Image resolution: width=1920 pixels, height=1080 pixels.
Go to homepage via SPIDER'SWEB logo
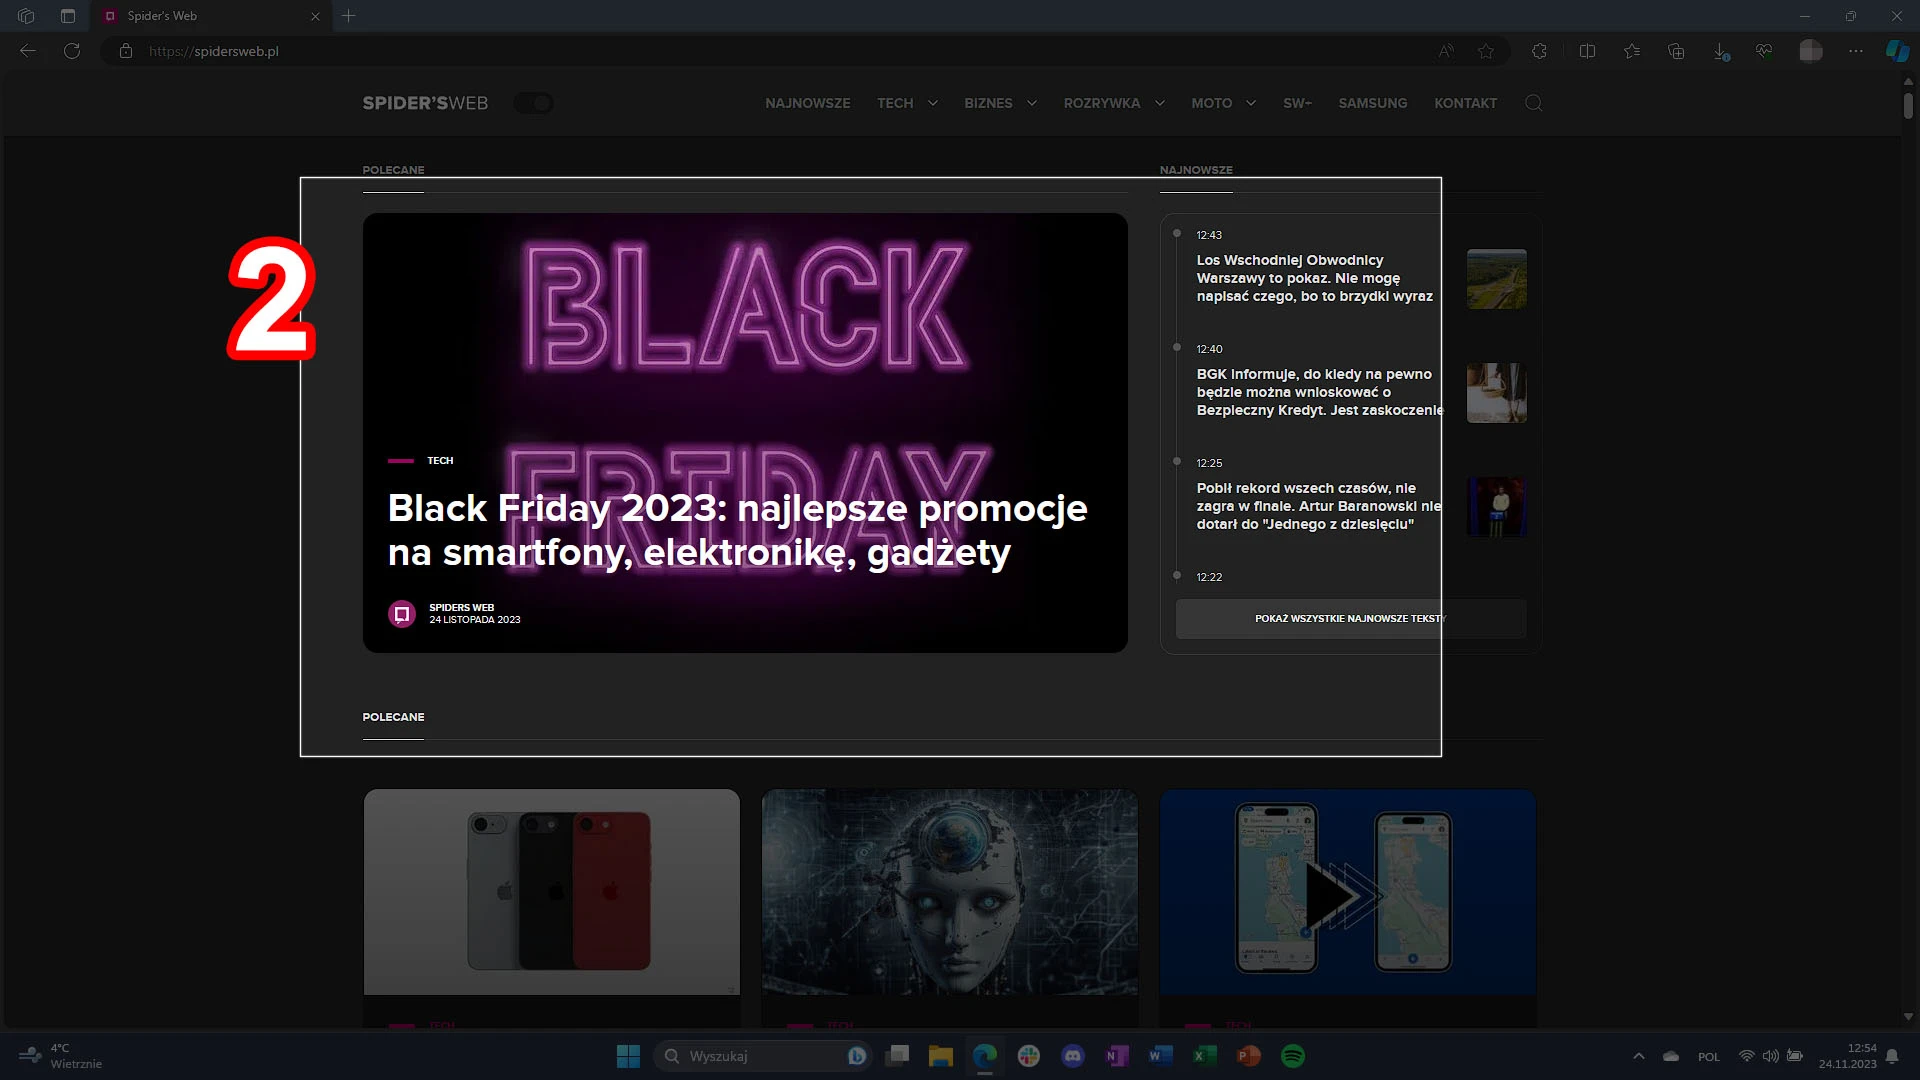tap(425, 103)
